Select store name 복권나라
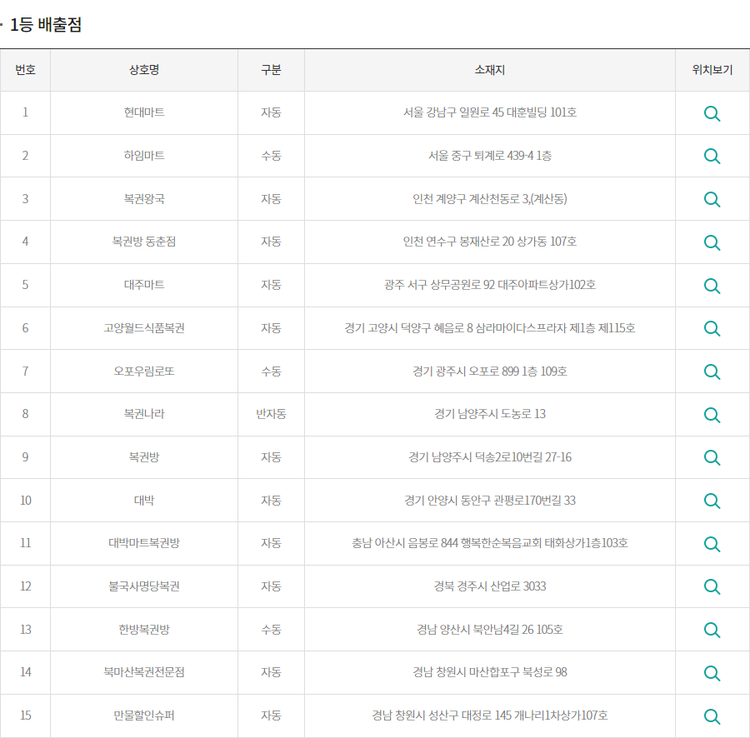 144,414
